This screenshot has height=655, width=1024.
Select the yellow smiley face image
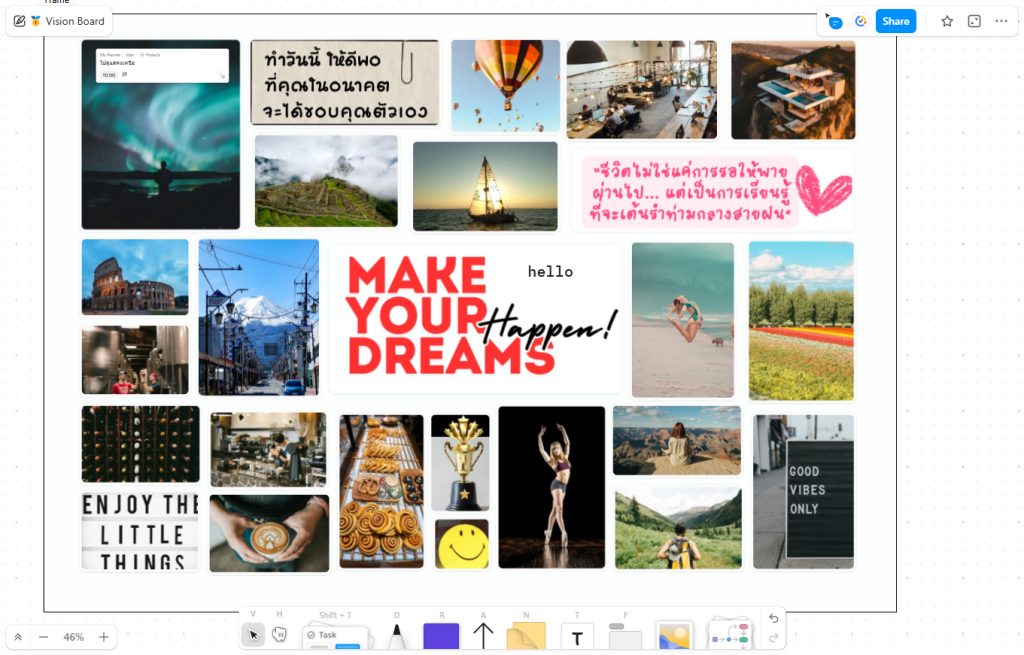462,544
